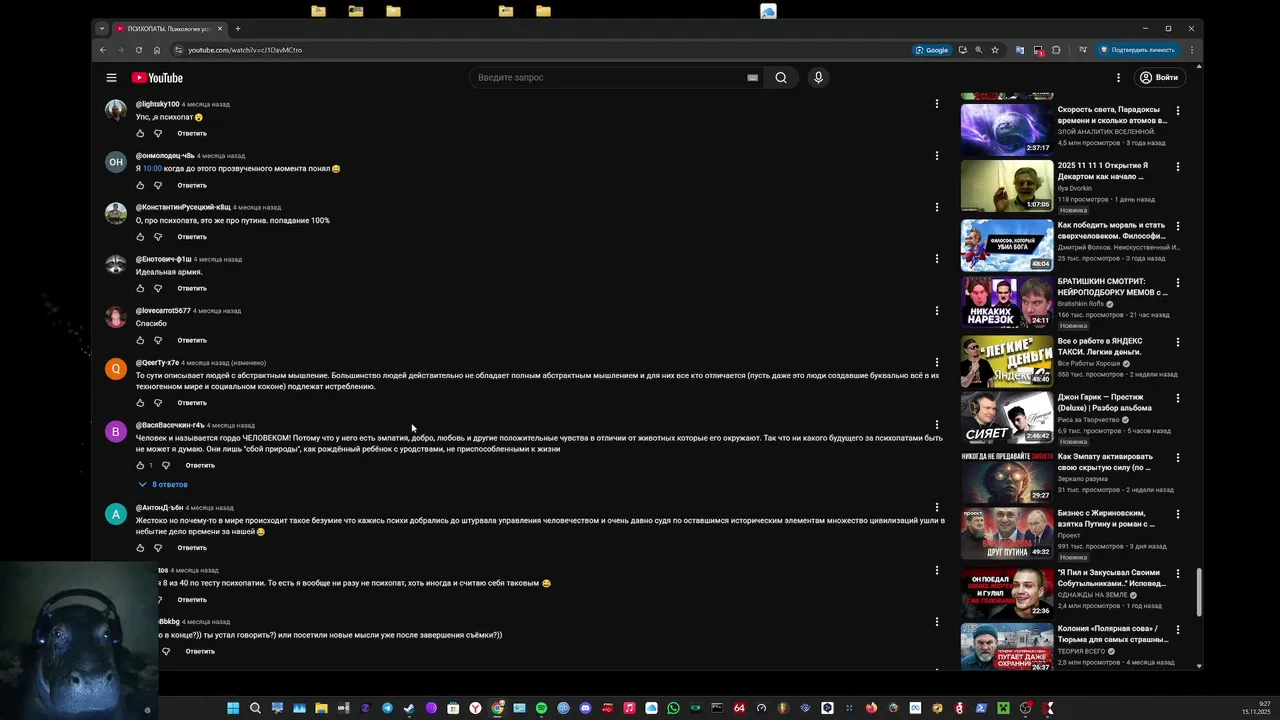This screenshot has width=1280, height=720.
Task: Click the 'Bratishkin Rofls' channel name
Action: [1081, 304]
